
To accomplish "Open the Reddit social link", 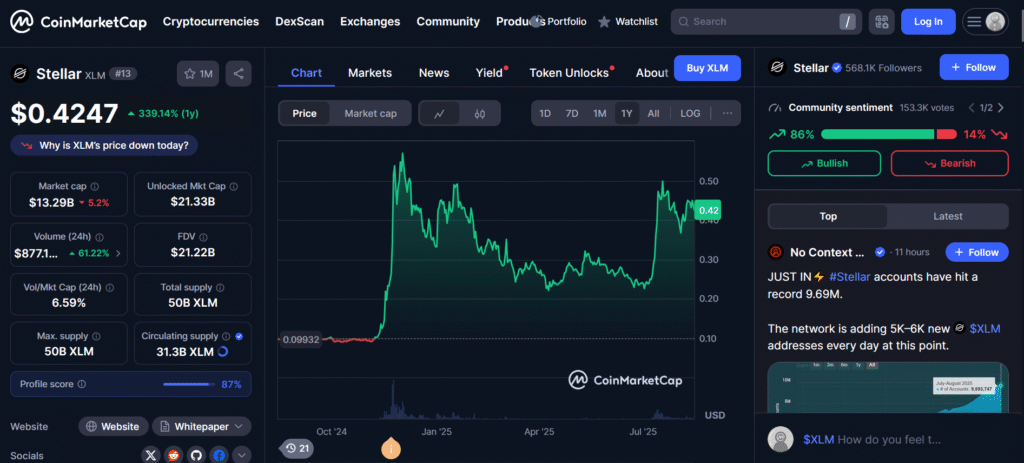I will [174, 455].
